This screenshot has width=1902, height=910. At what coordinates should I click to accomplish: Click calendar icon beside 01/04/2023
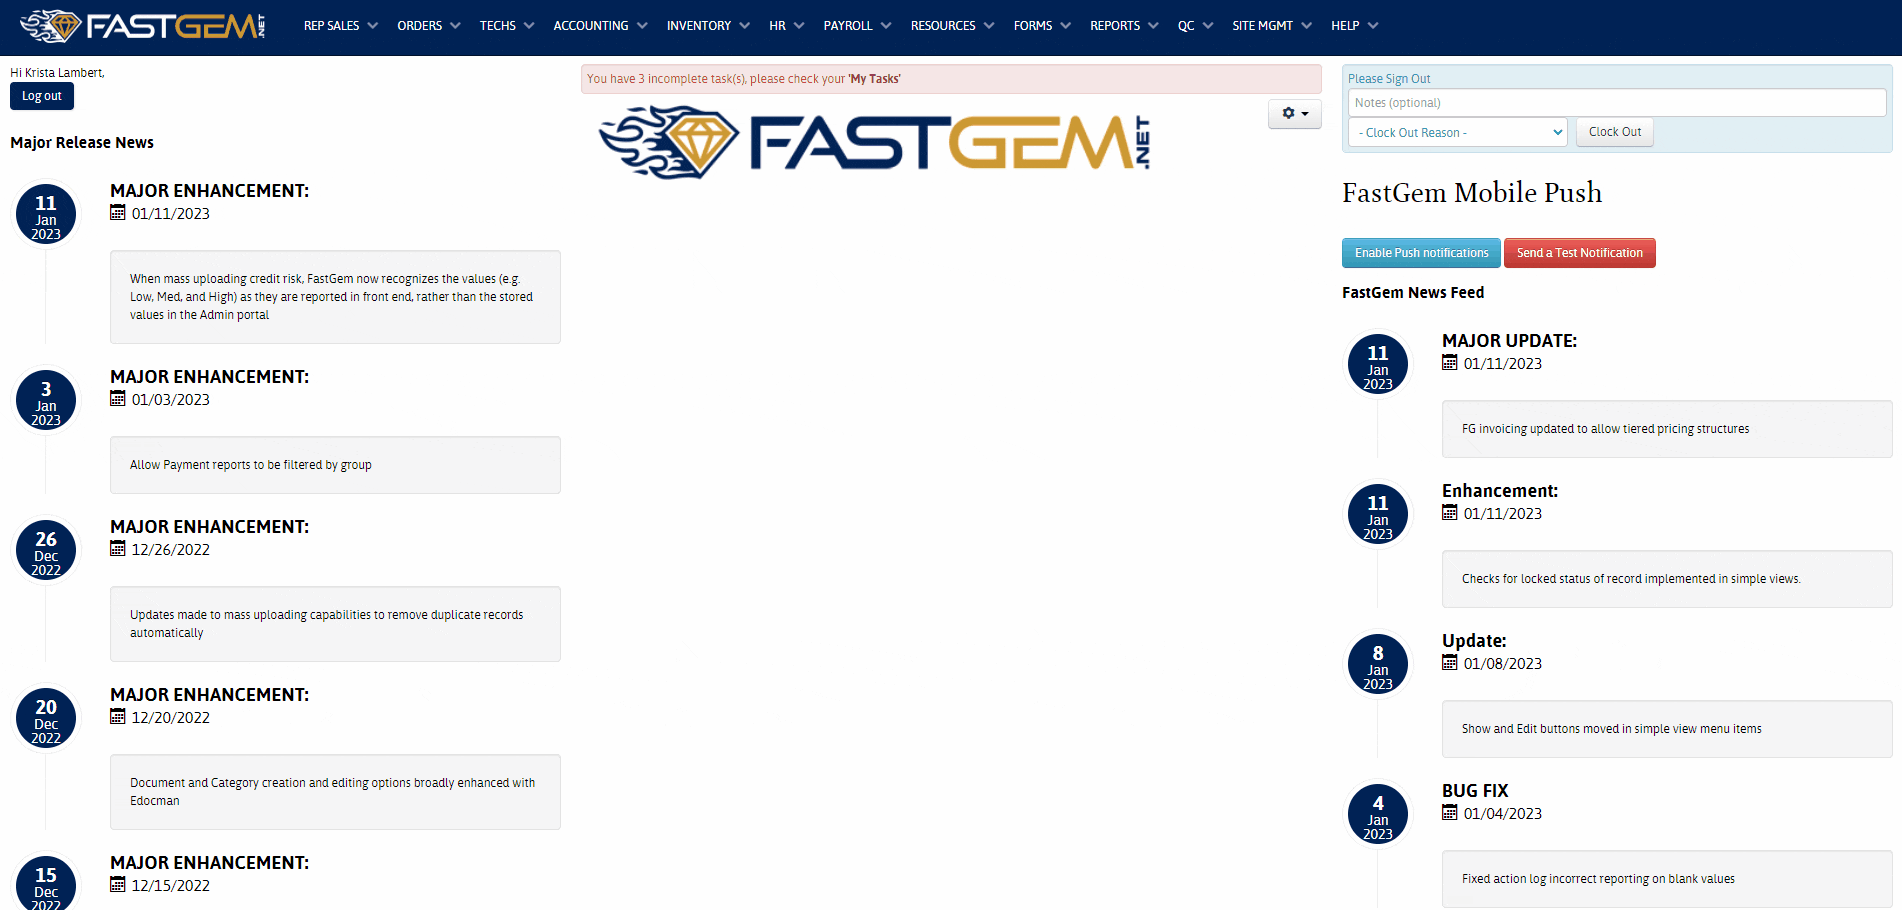point(1450,813)
